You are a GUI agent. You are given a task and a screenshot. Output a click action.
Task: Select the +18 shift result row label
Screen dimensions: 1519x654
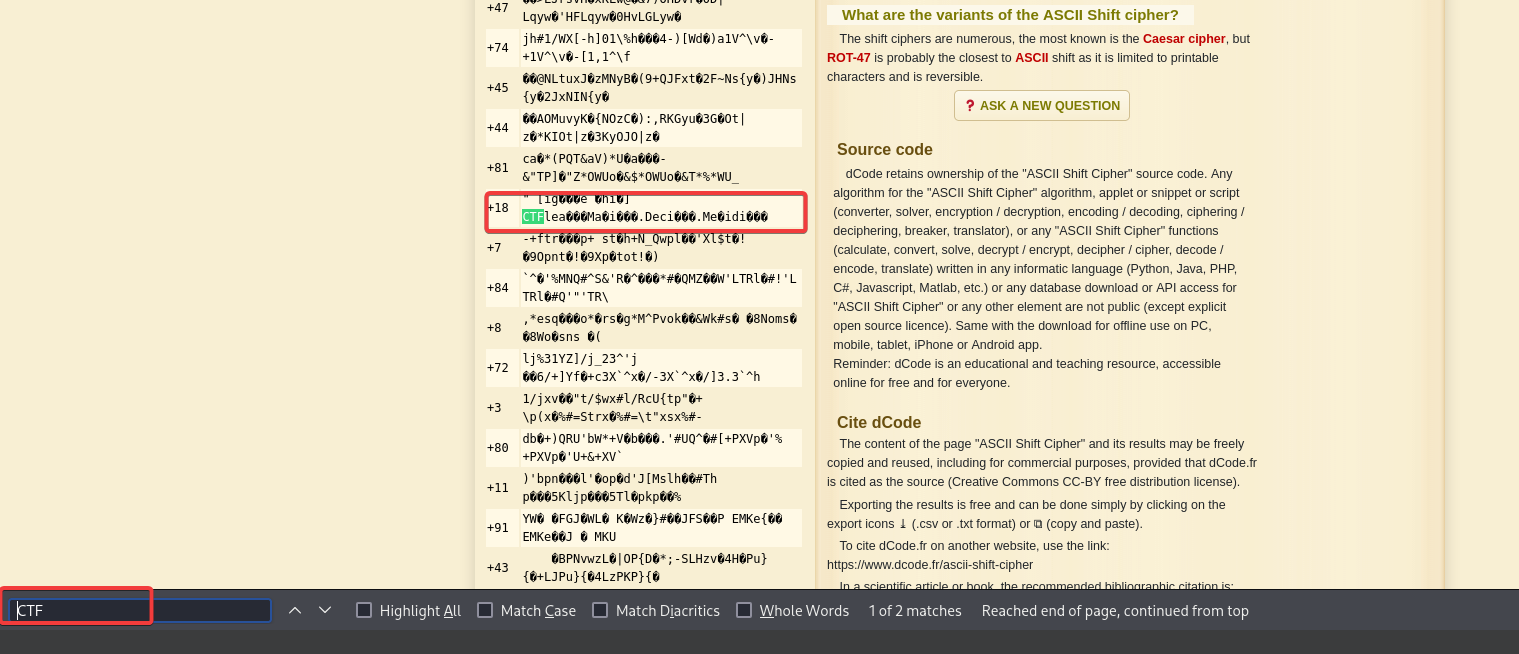[x=498, y=208]
